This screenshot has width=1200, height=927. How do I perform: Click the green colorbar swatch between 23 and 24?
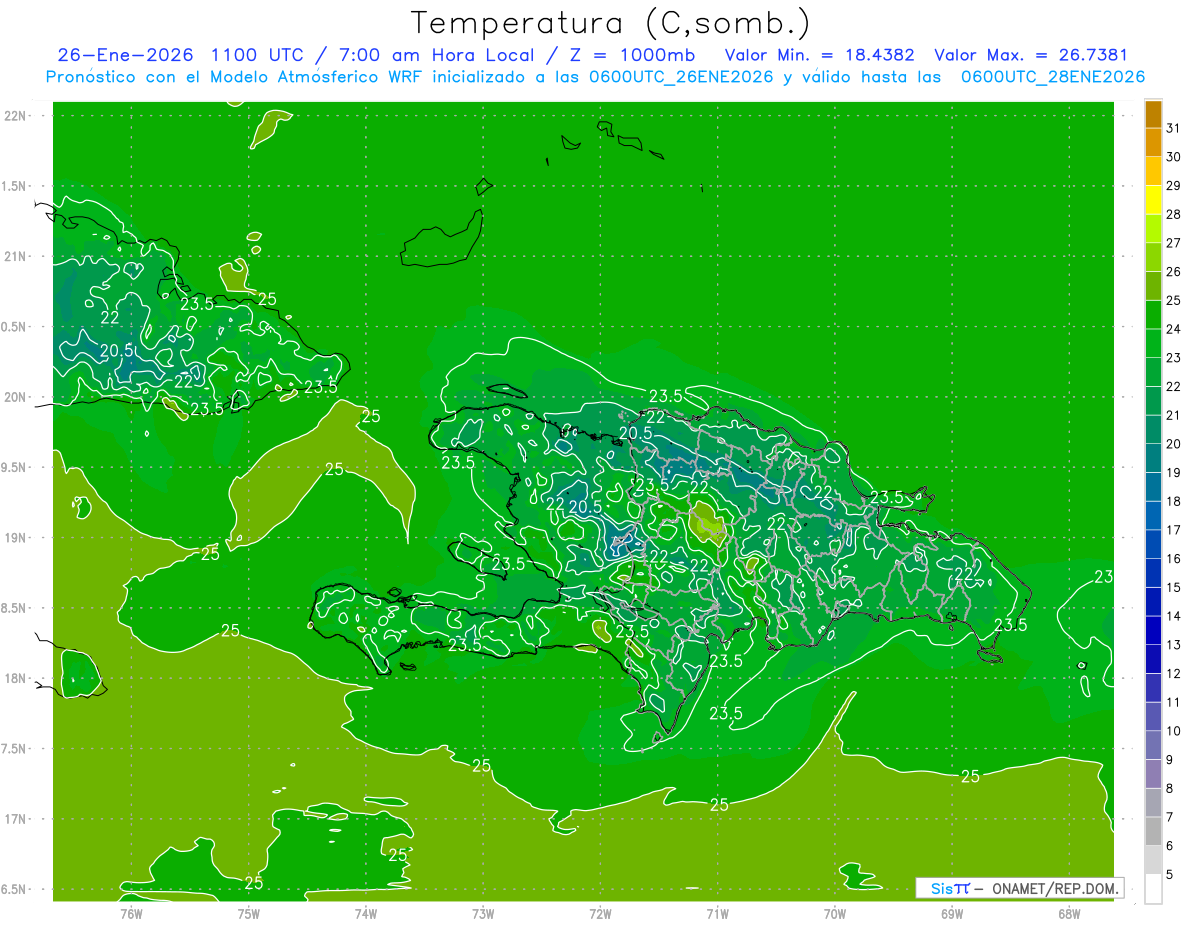1153,344
